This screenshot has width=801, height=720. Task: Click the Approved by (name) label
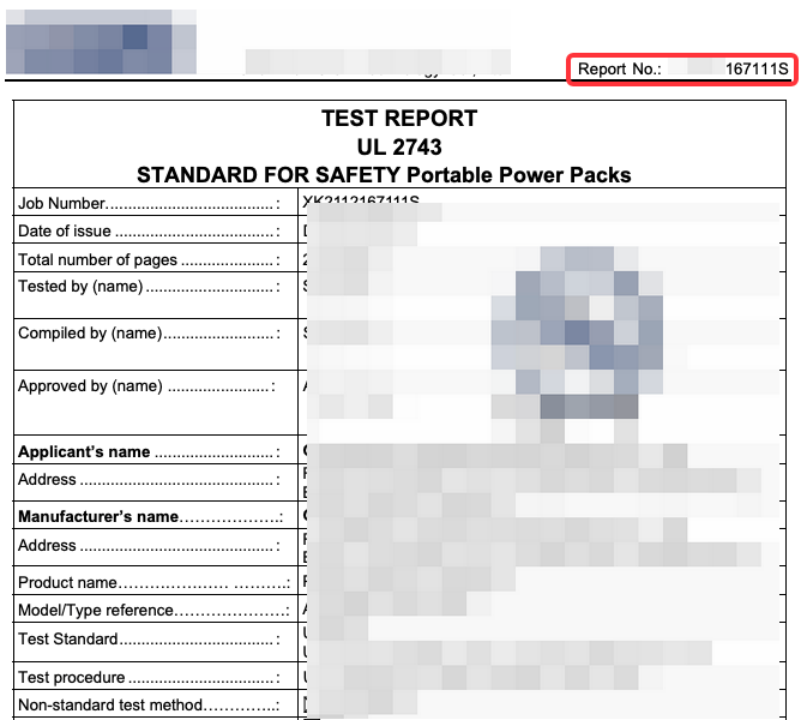coord(90,386)
